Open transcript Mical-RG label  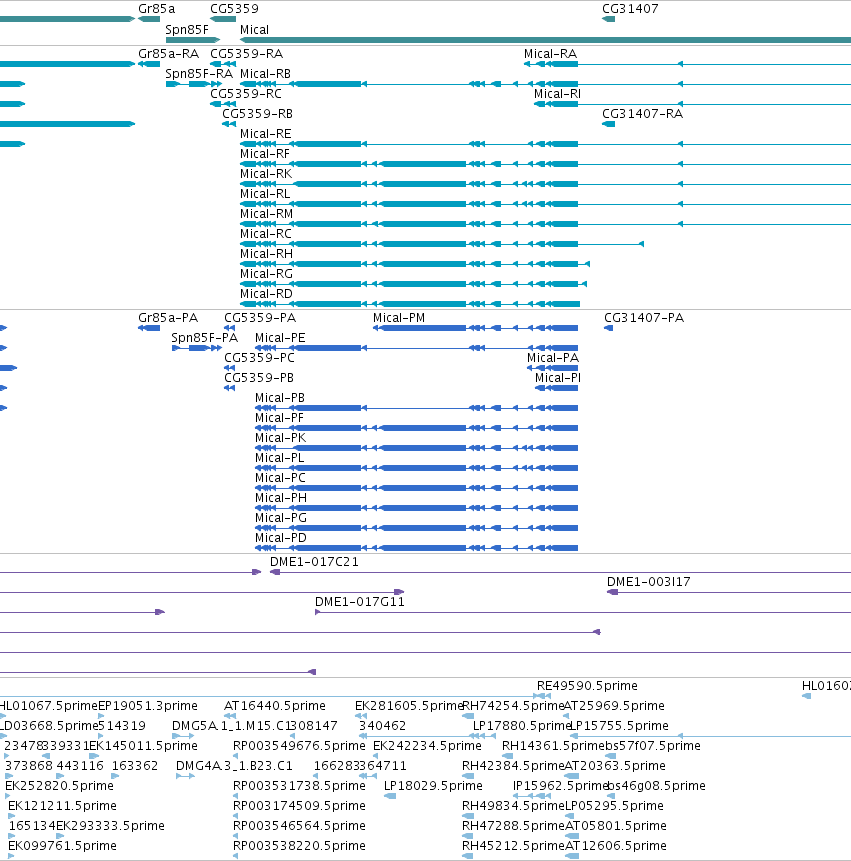click(x=266, y=274)
